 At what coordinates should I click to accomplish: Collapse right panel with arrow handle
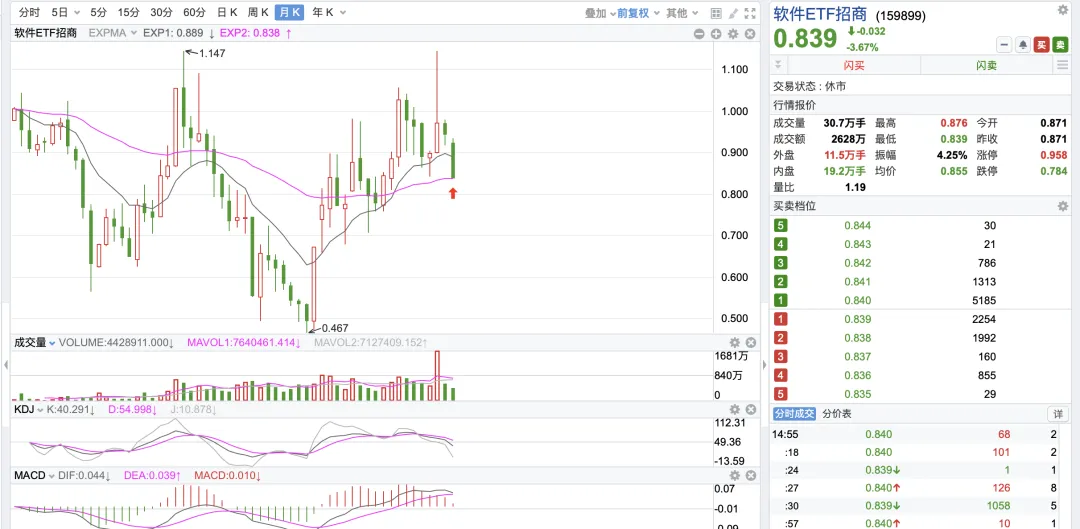point(763,365)
